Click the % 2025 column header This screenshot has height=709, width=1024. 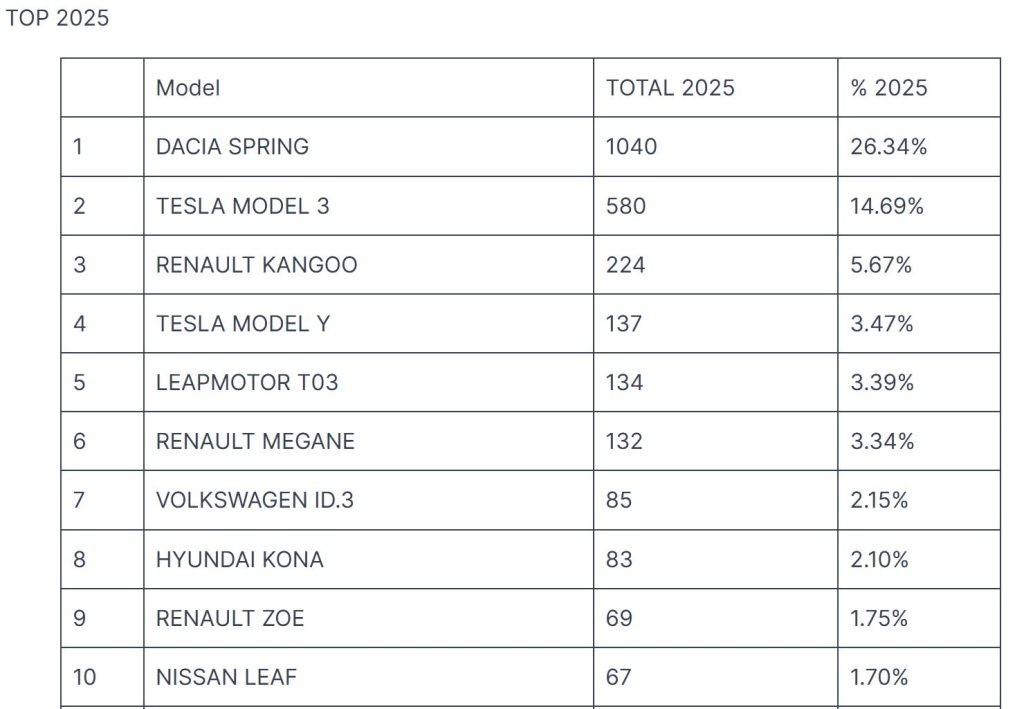point(889,88)
